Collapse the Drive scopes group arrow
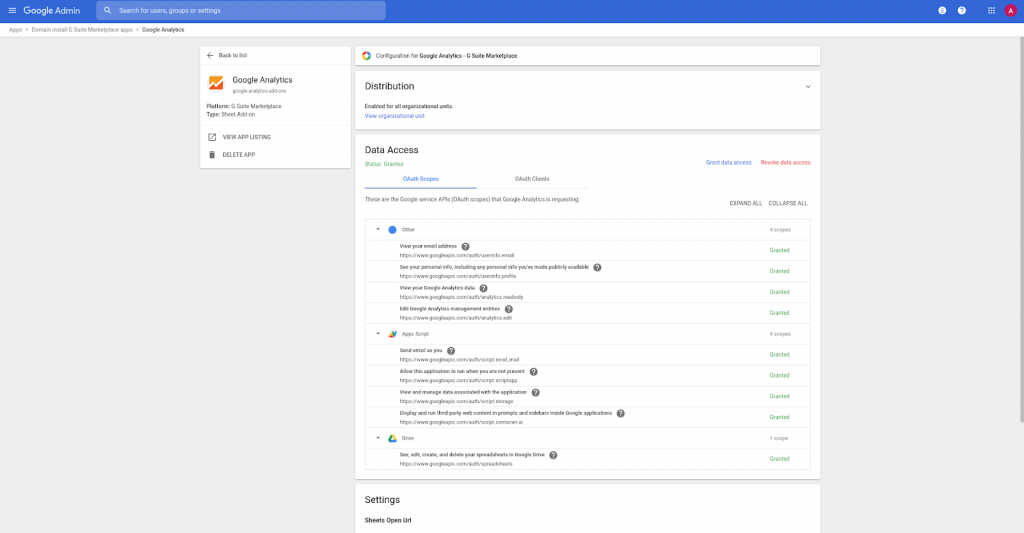1024x533 pixels. click(x=377, y=438)
